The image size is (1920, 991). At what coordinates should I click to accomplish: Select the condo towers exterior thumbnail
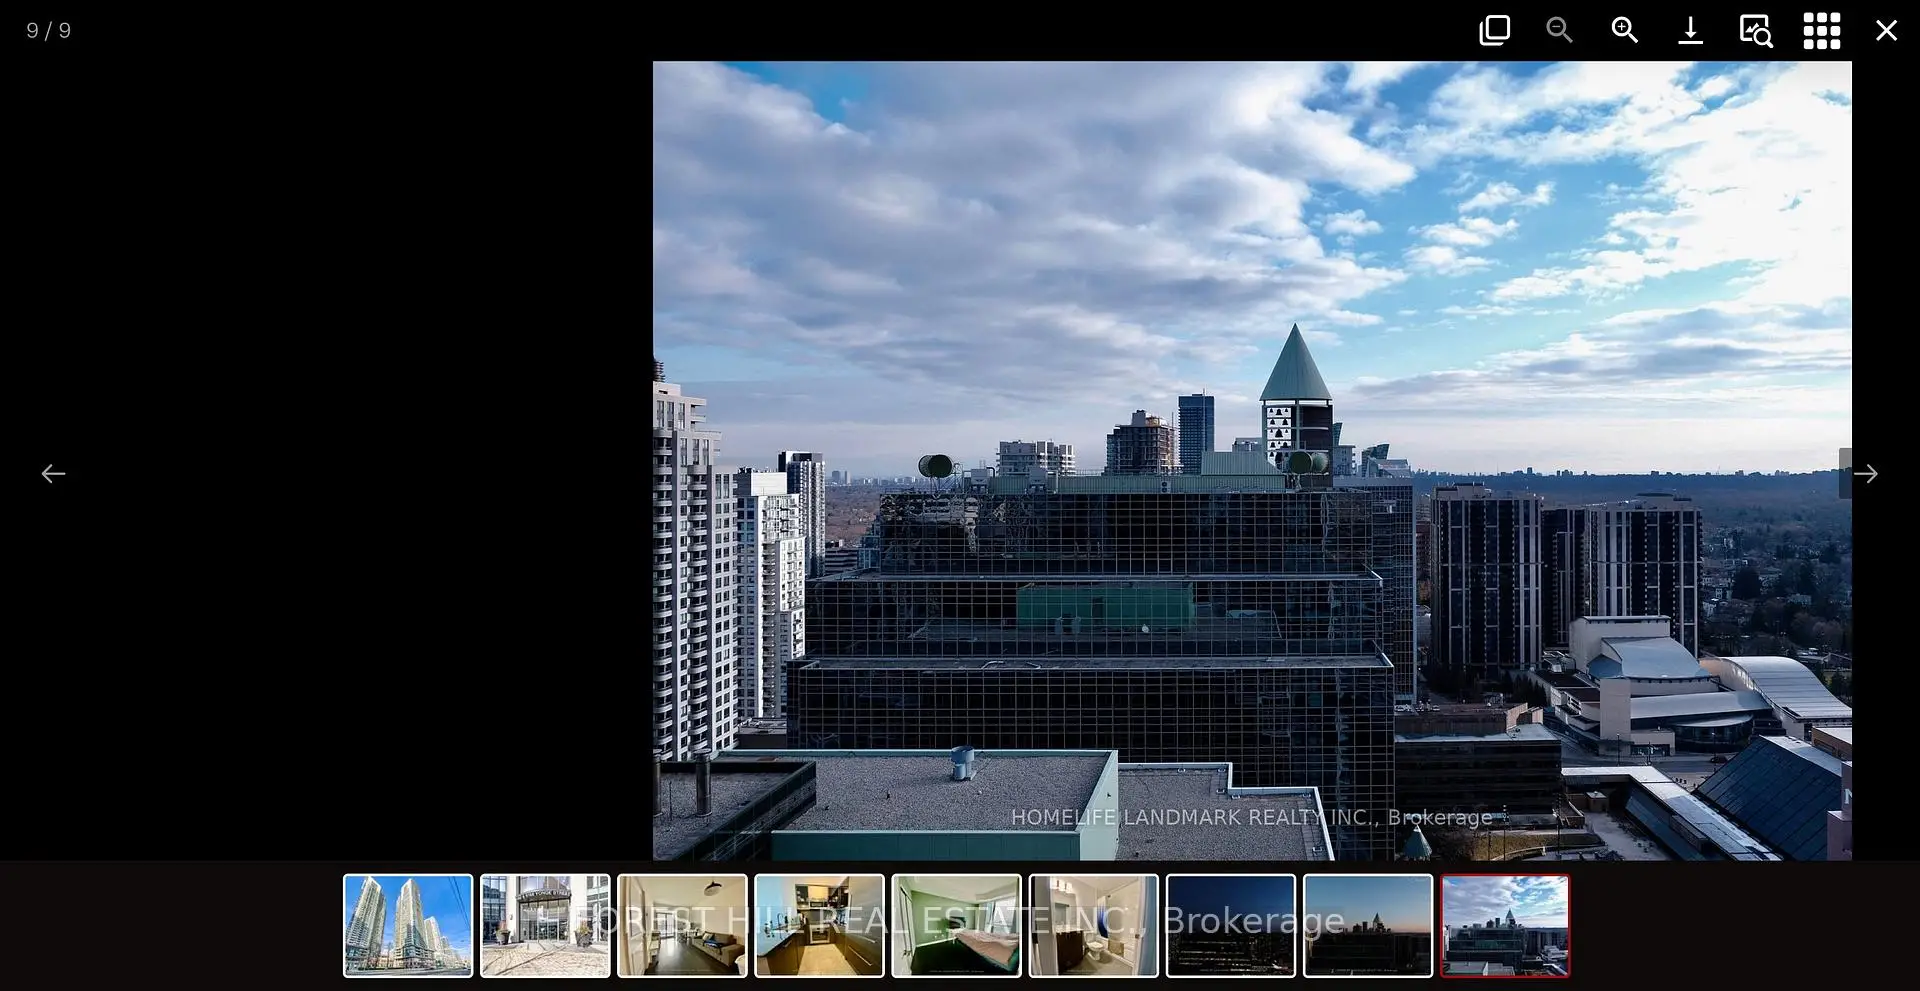(x=408, y=925)
